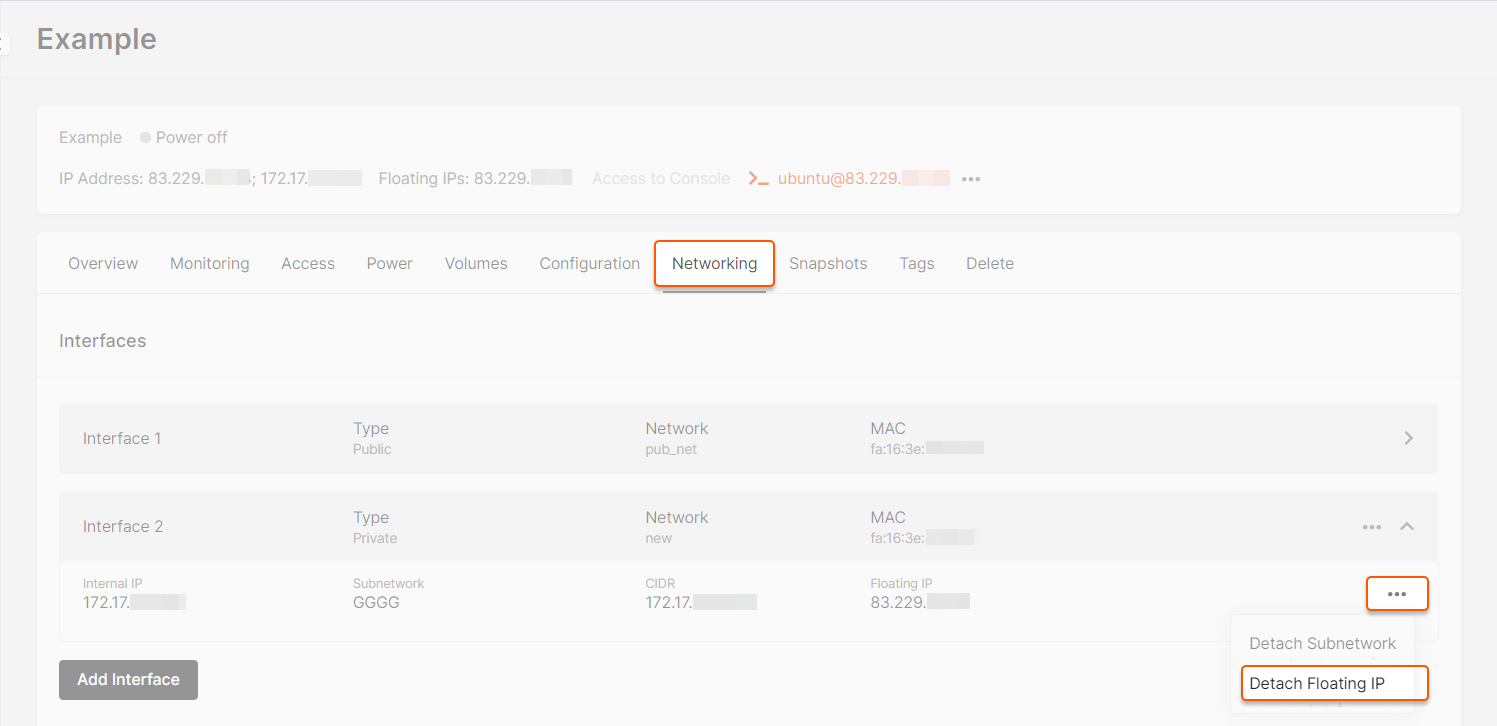Open Interface 2 header ellipsis menu

tap(1372, 527)
